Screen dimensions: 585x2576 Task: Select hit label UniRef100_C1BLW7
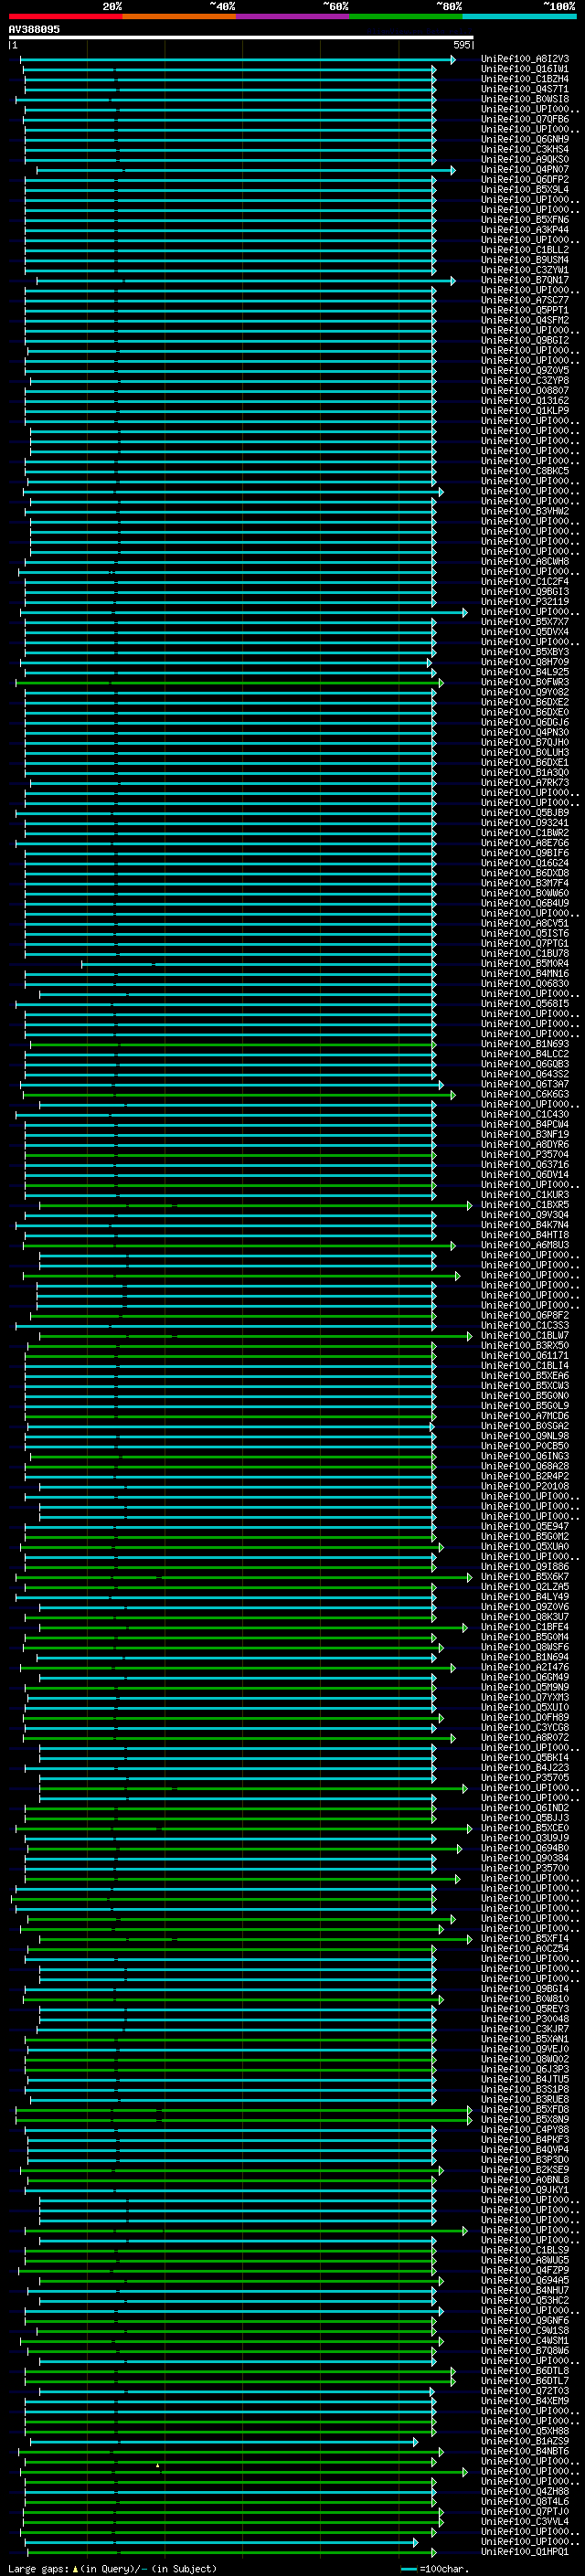(525, 1335)
